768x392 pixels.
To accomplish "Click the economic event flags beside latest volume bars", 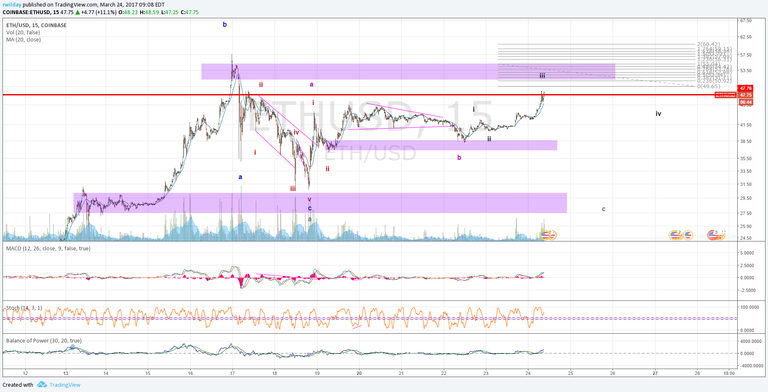I will 548,236.
